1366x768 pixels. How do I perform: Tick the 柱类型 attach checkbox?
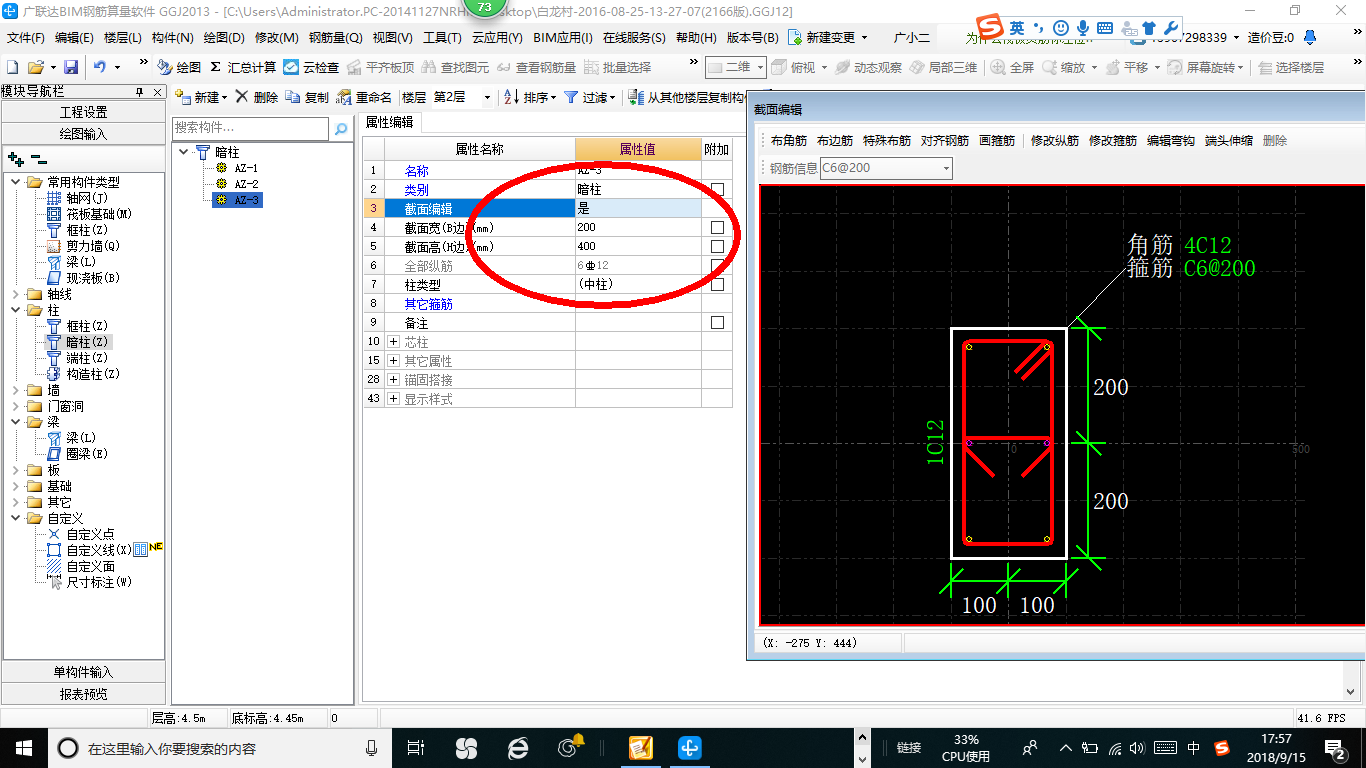pos(717,284)
